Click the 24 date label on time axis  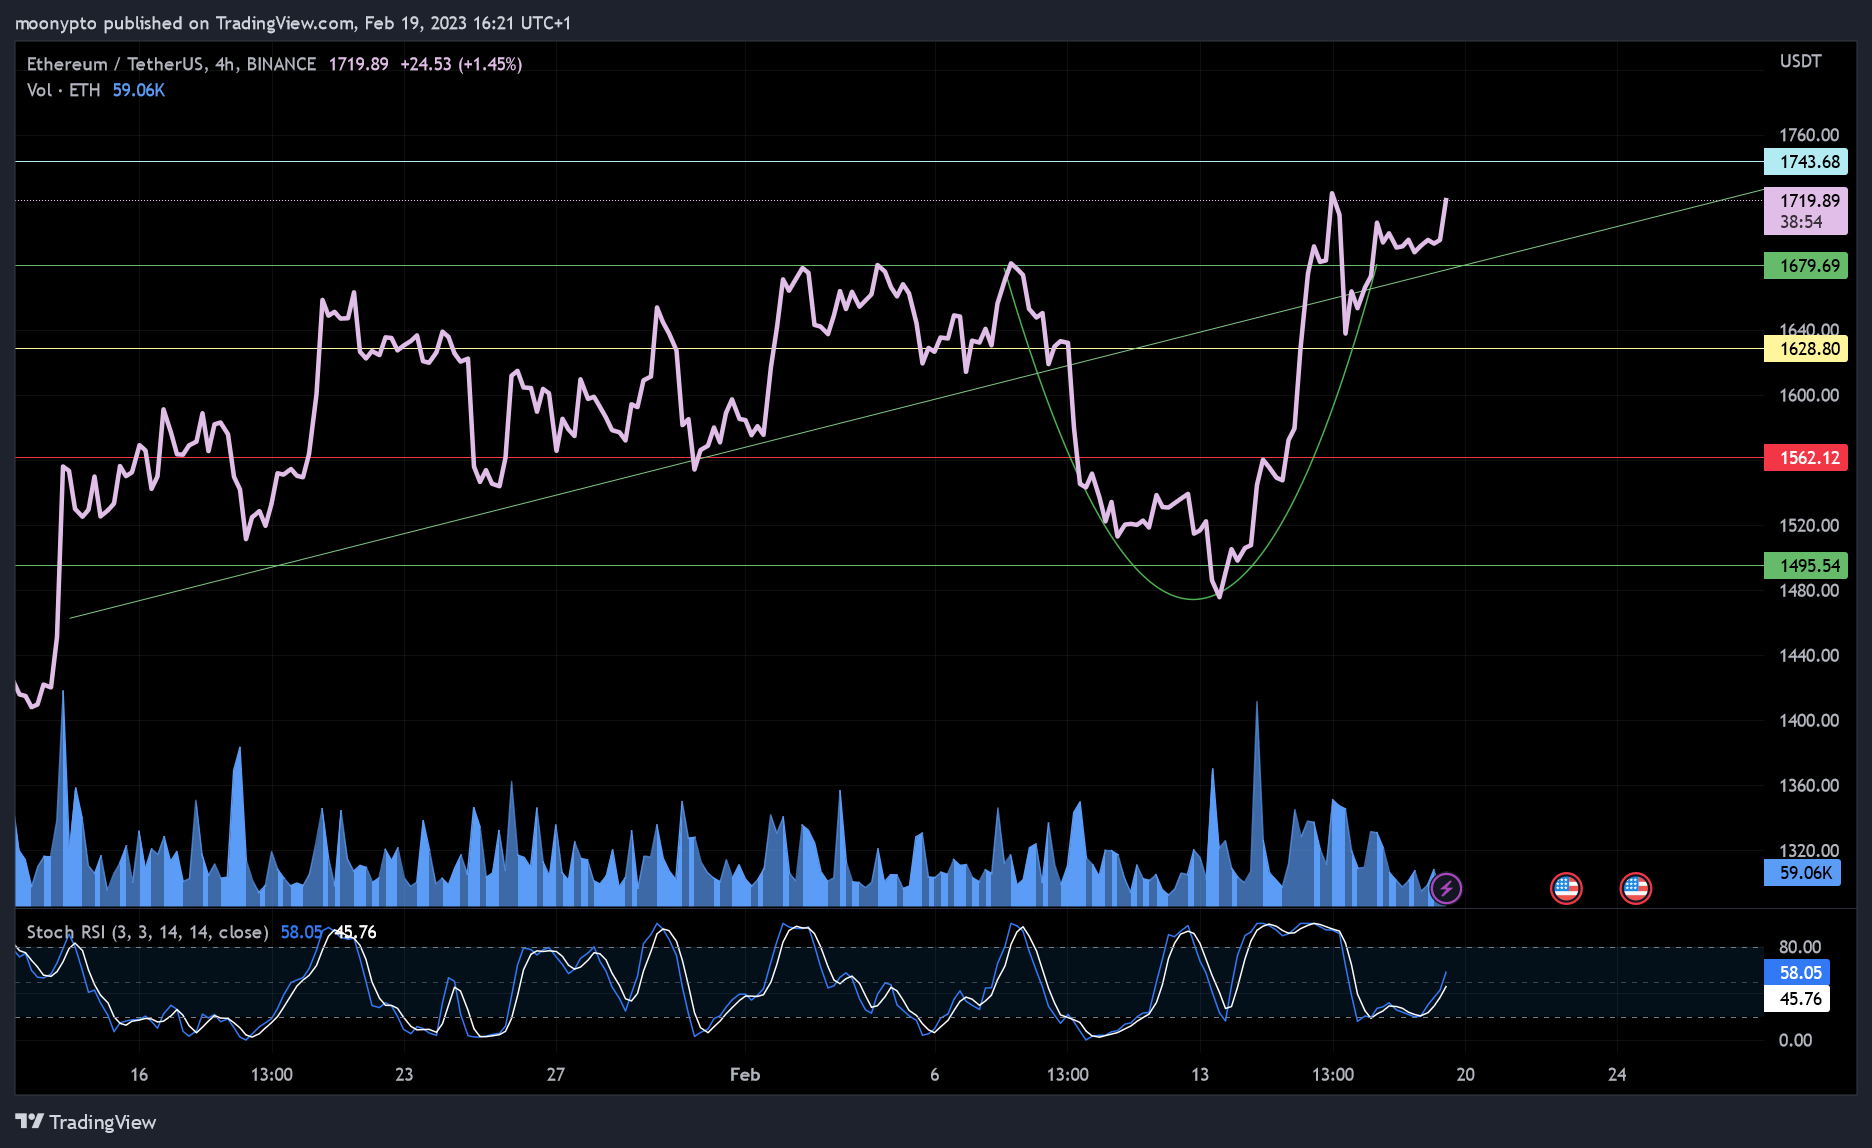click(1617, 1075)
